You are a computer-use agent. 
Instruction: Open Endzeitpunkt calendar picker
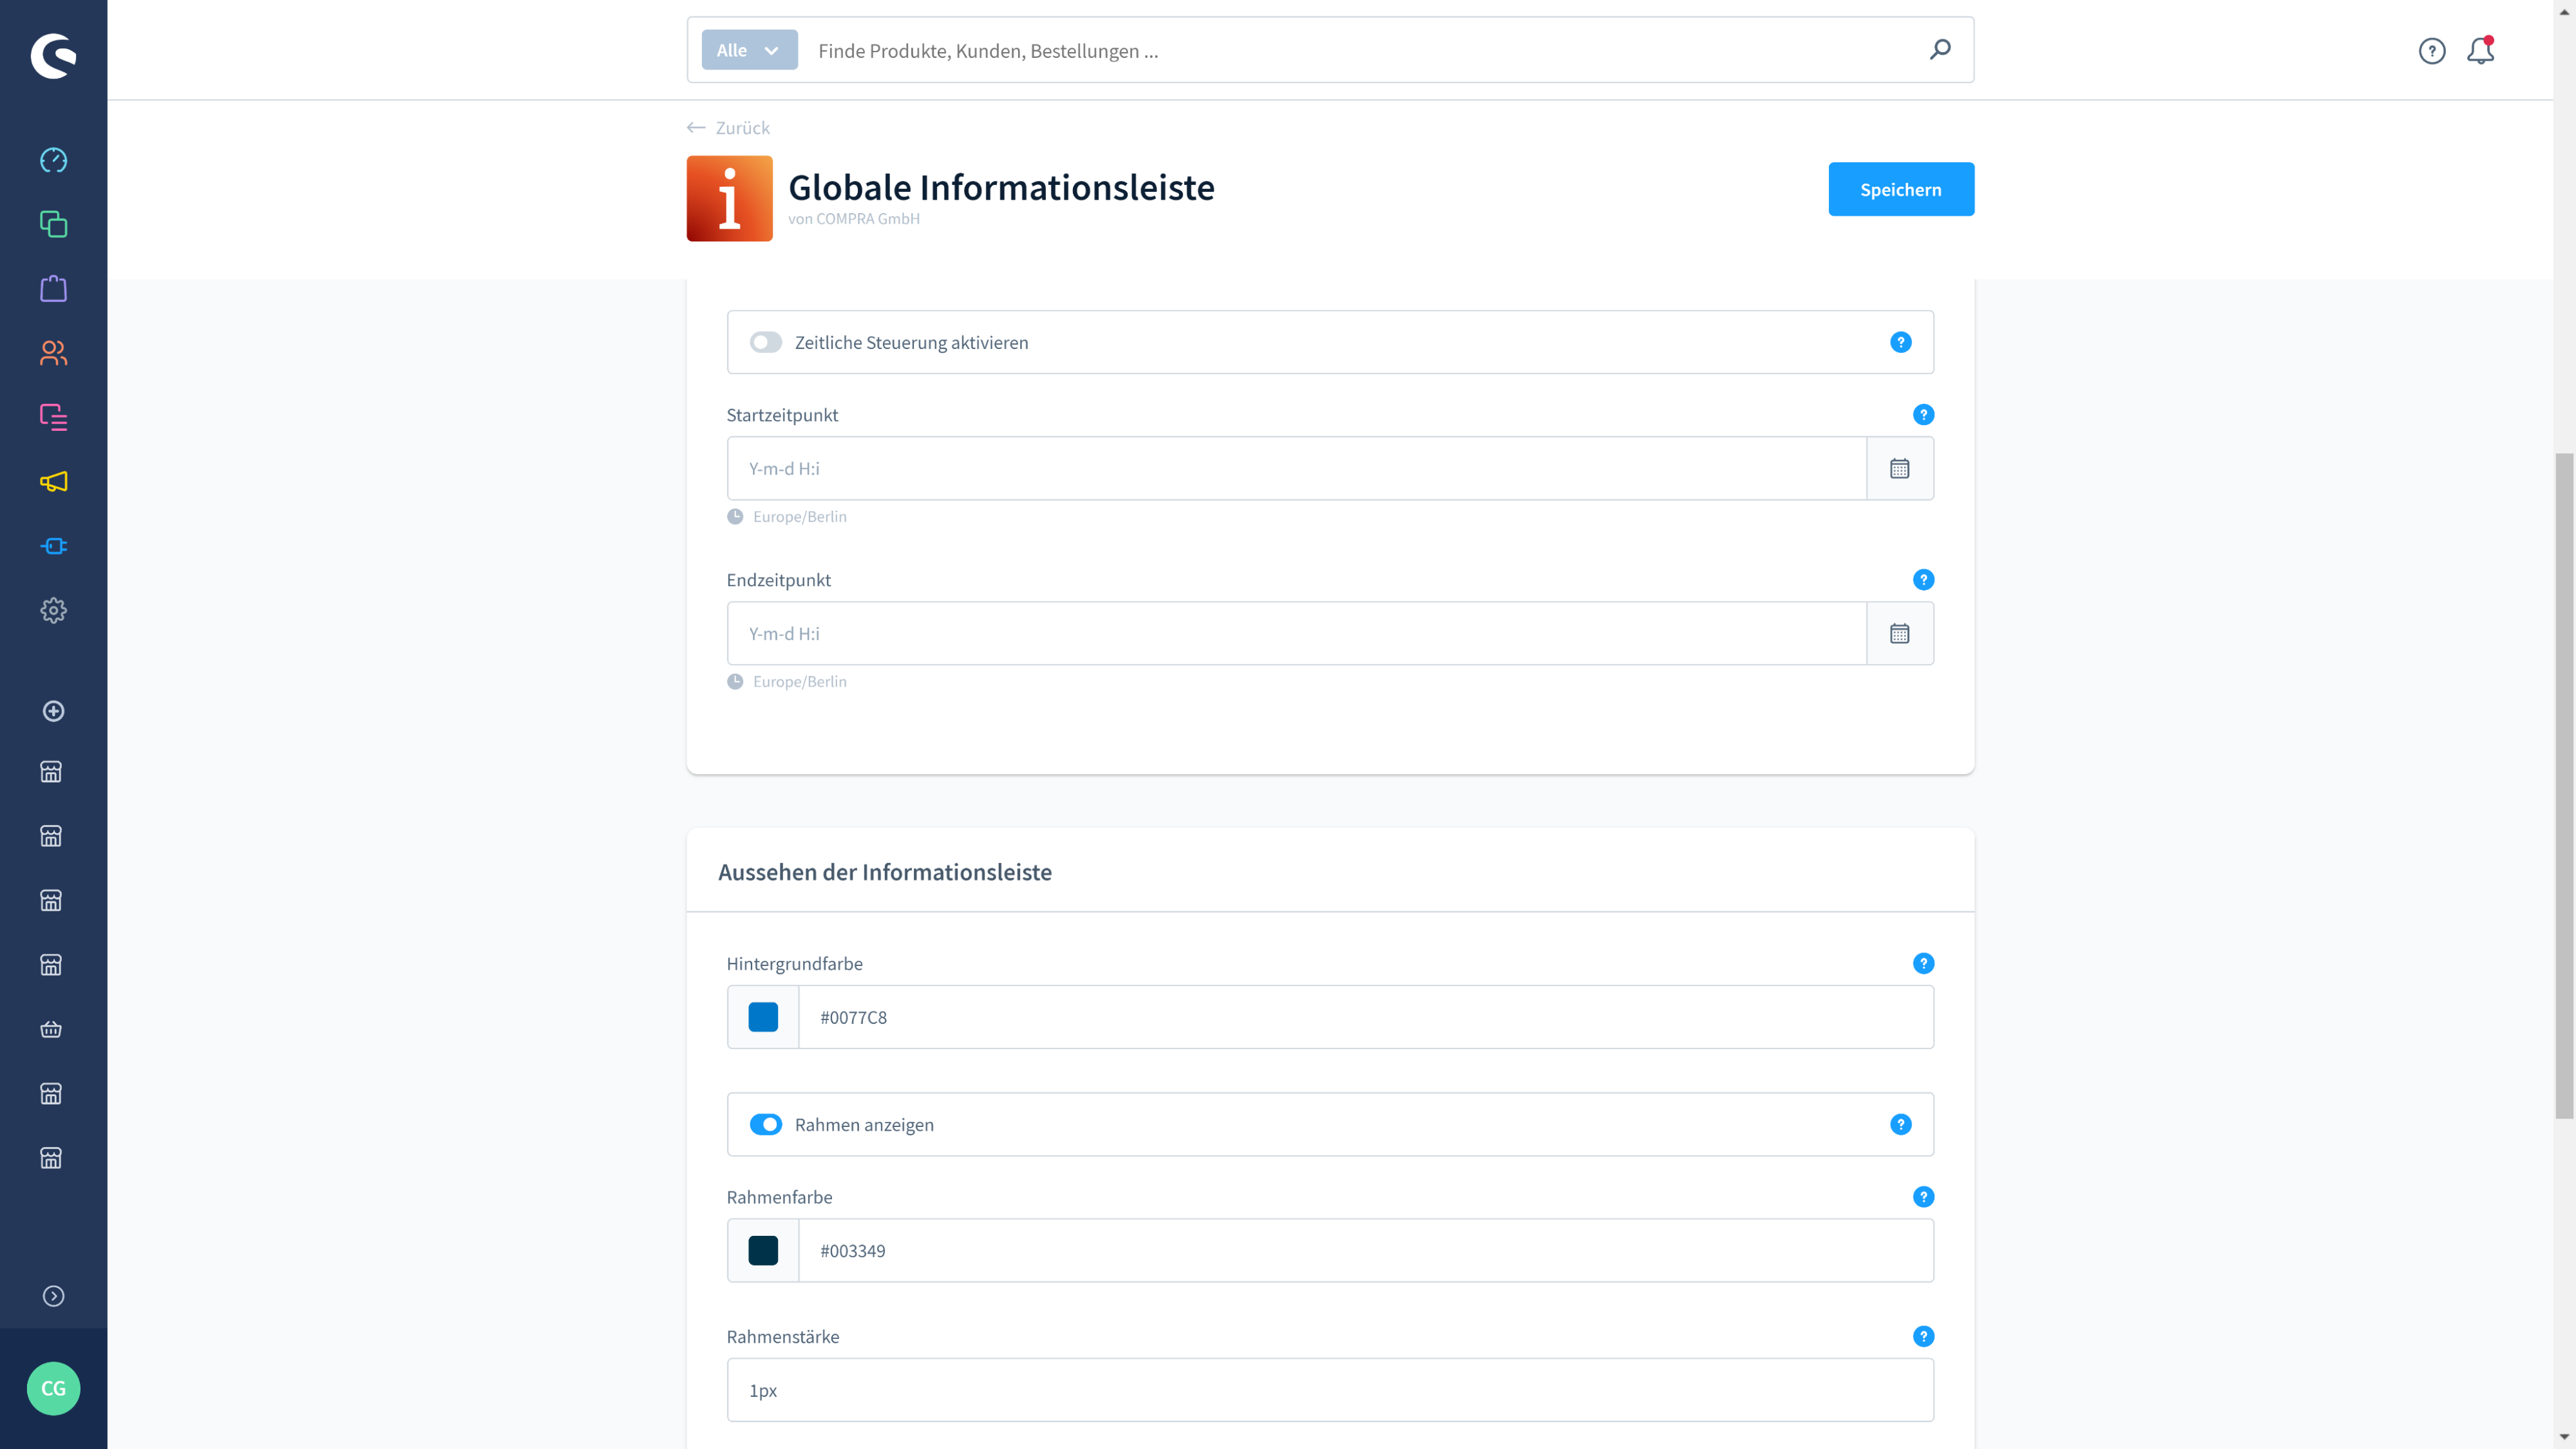coord(1900,633)
